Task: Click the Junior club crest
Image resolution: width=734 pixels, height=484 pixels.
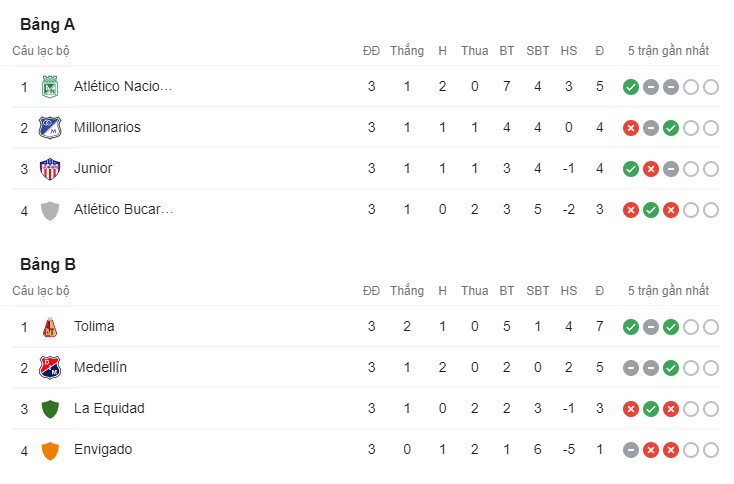Action: coord(49,169)
